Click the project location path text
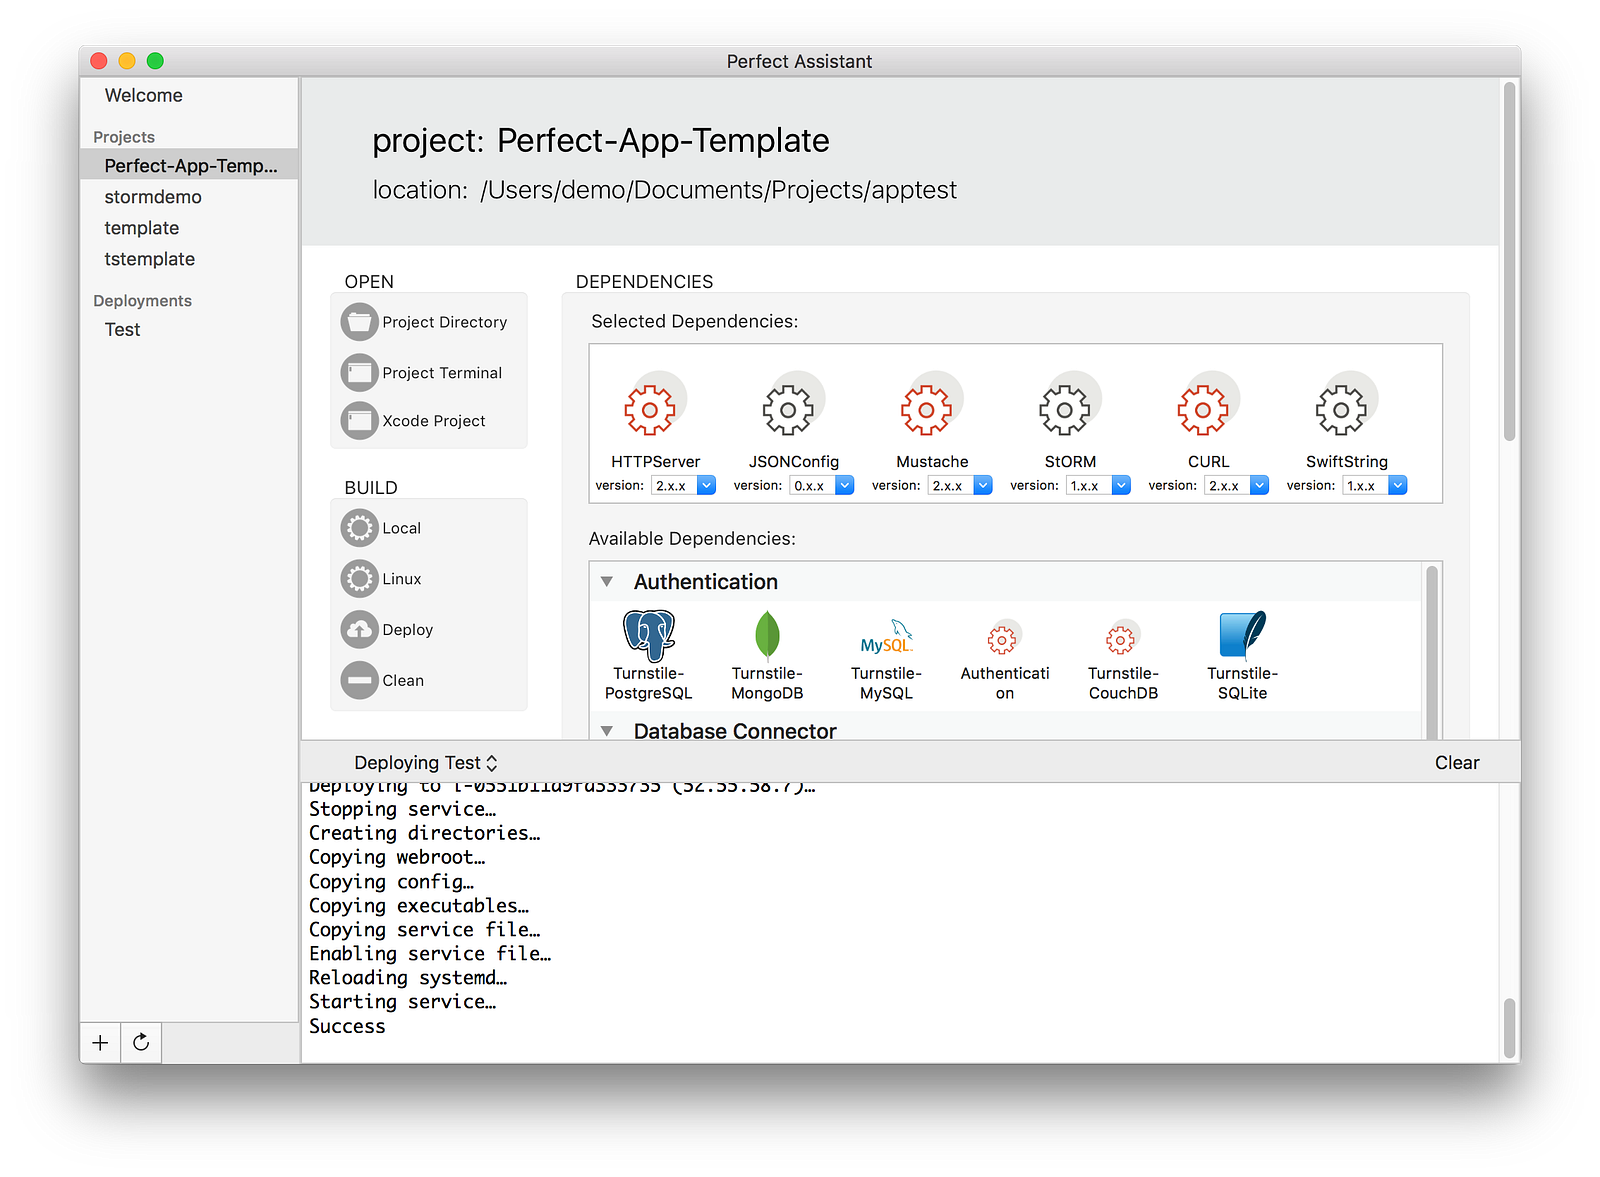Screen dimensions: 1600x1177 tap(718, 190)
